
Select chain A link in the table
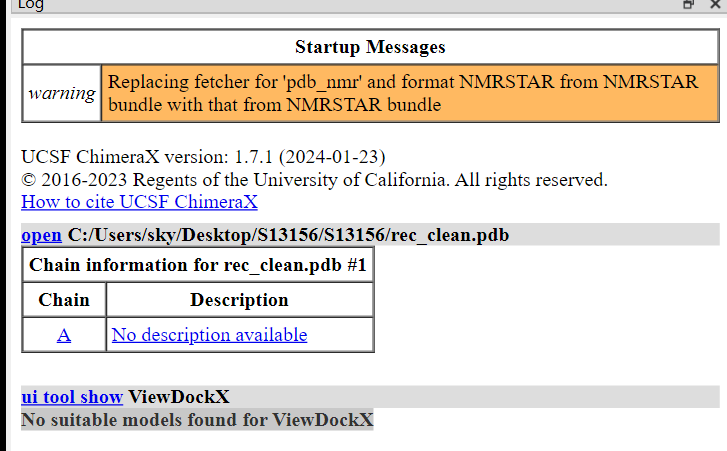tap(64, 335)
